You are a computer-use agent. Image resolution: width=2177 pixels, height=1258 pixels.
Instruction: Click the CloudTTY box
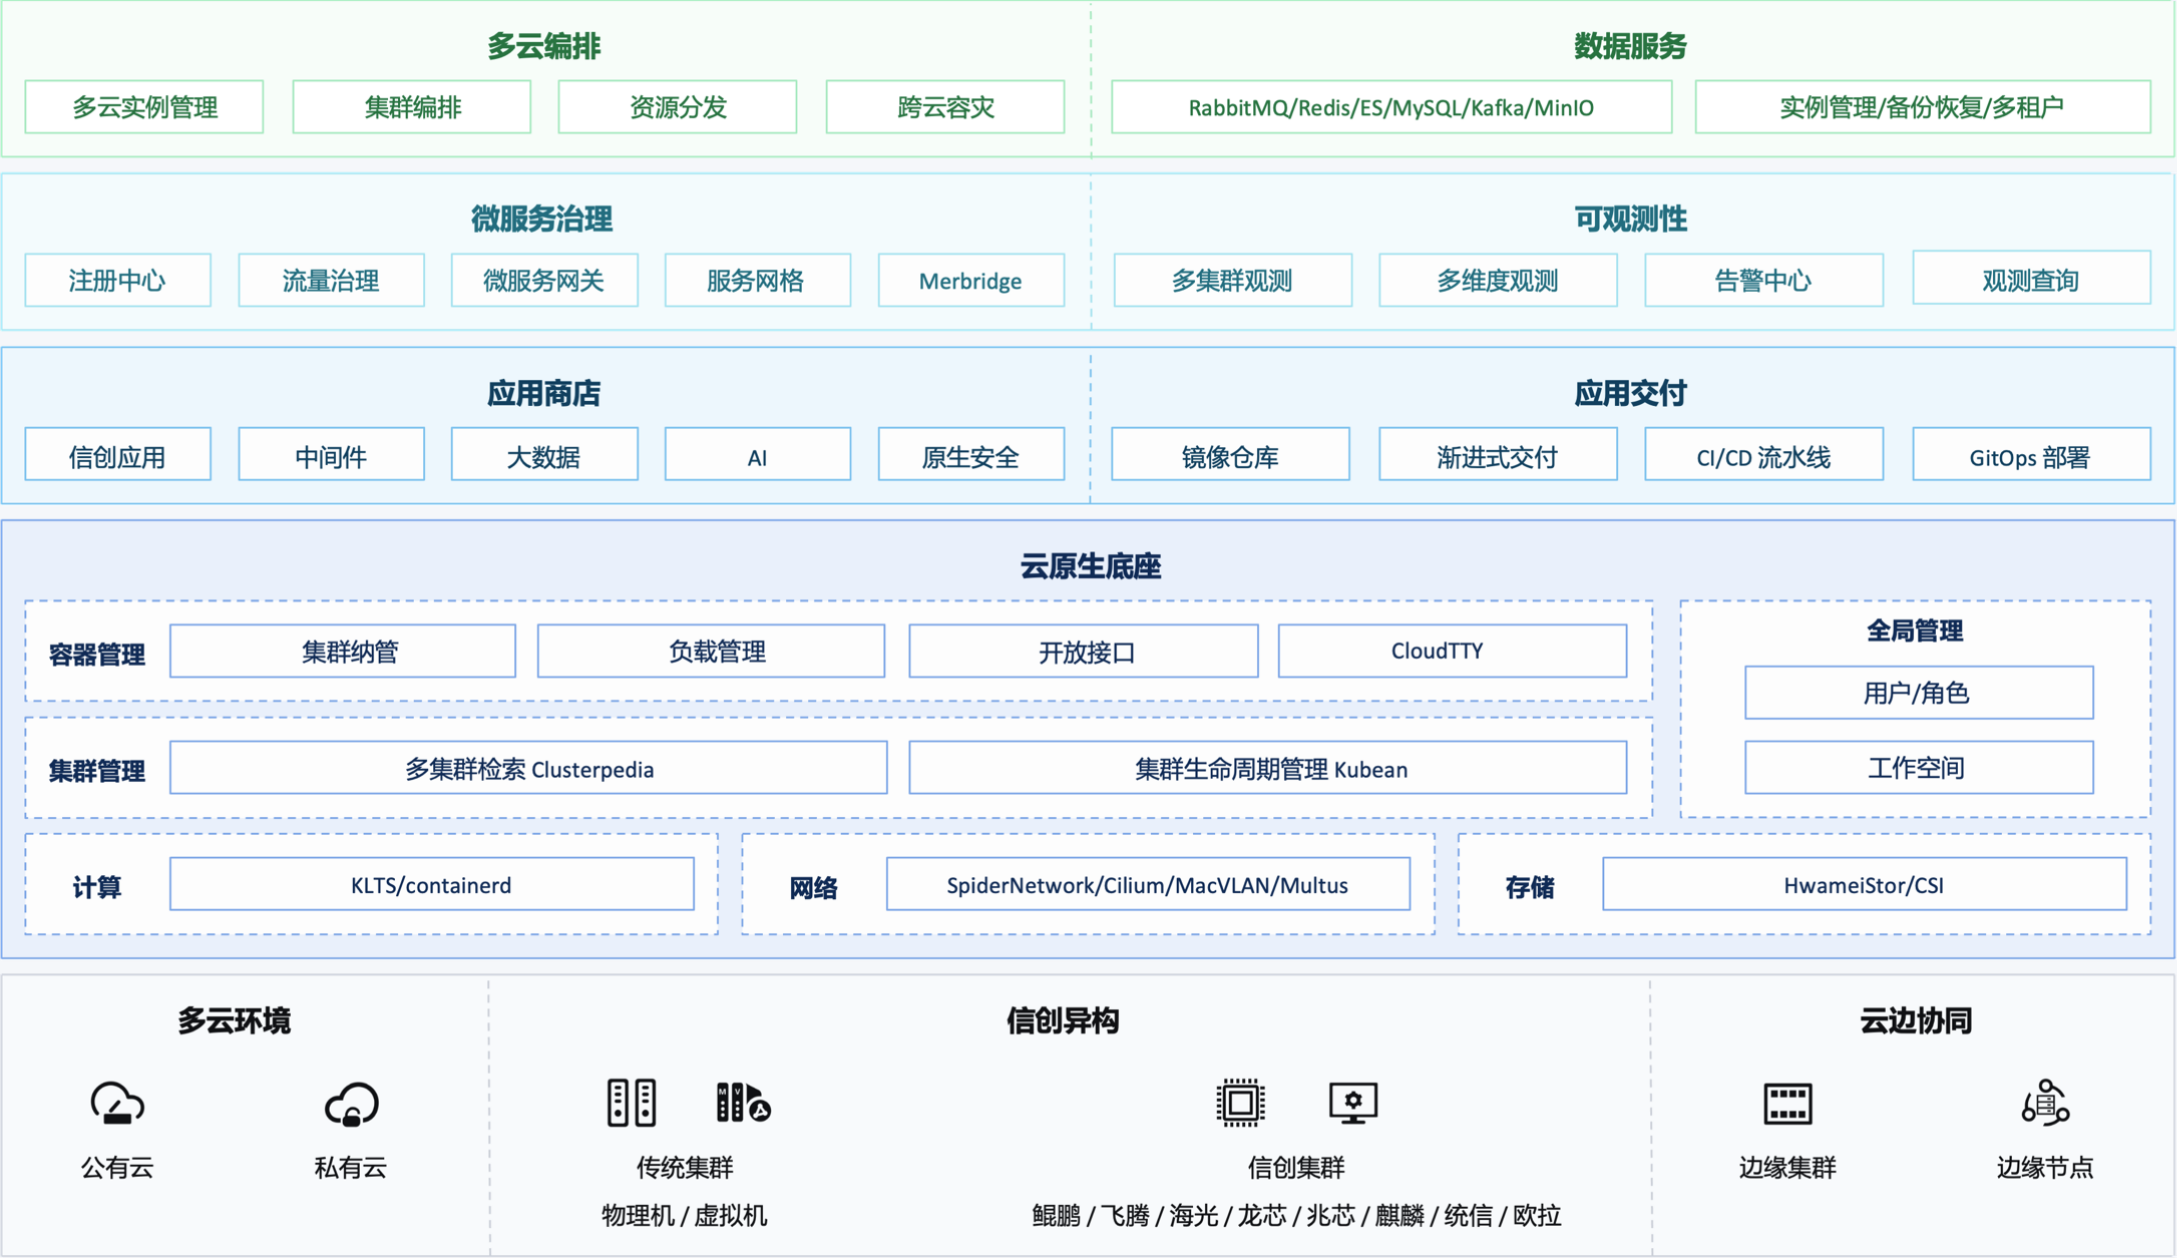[1452, 651]
